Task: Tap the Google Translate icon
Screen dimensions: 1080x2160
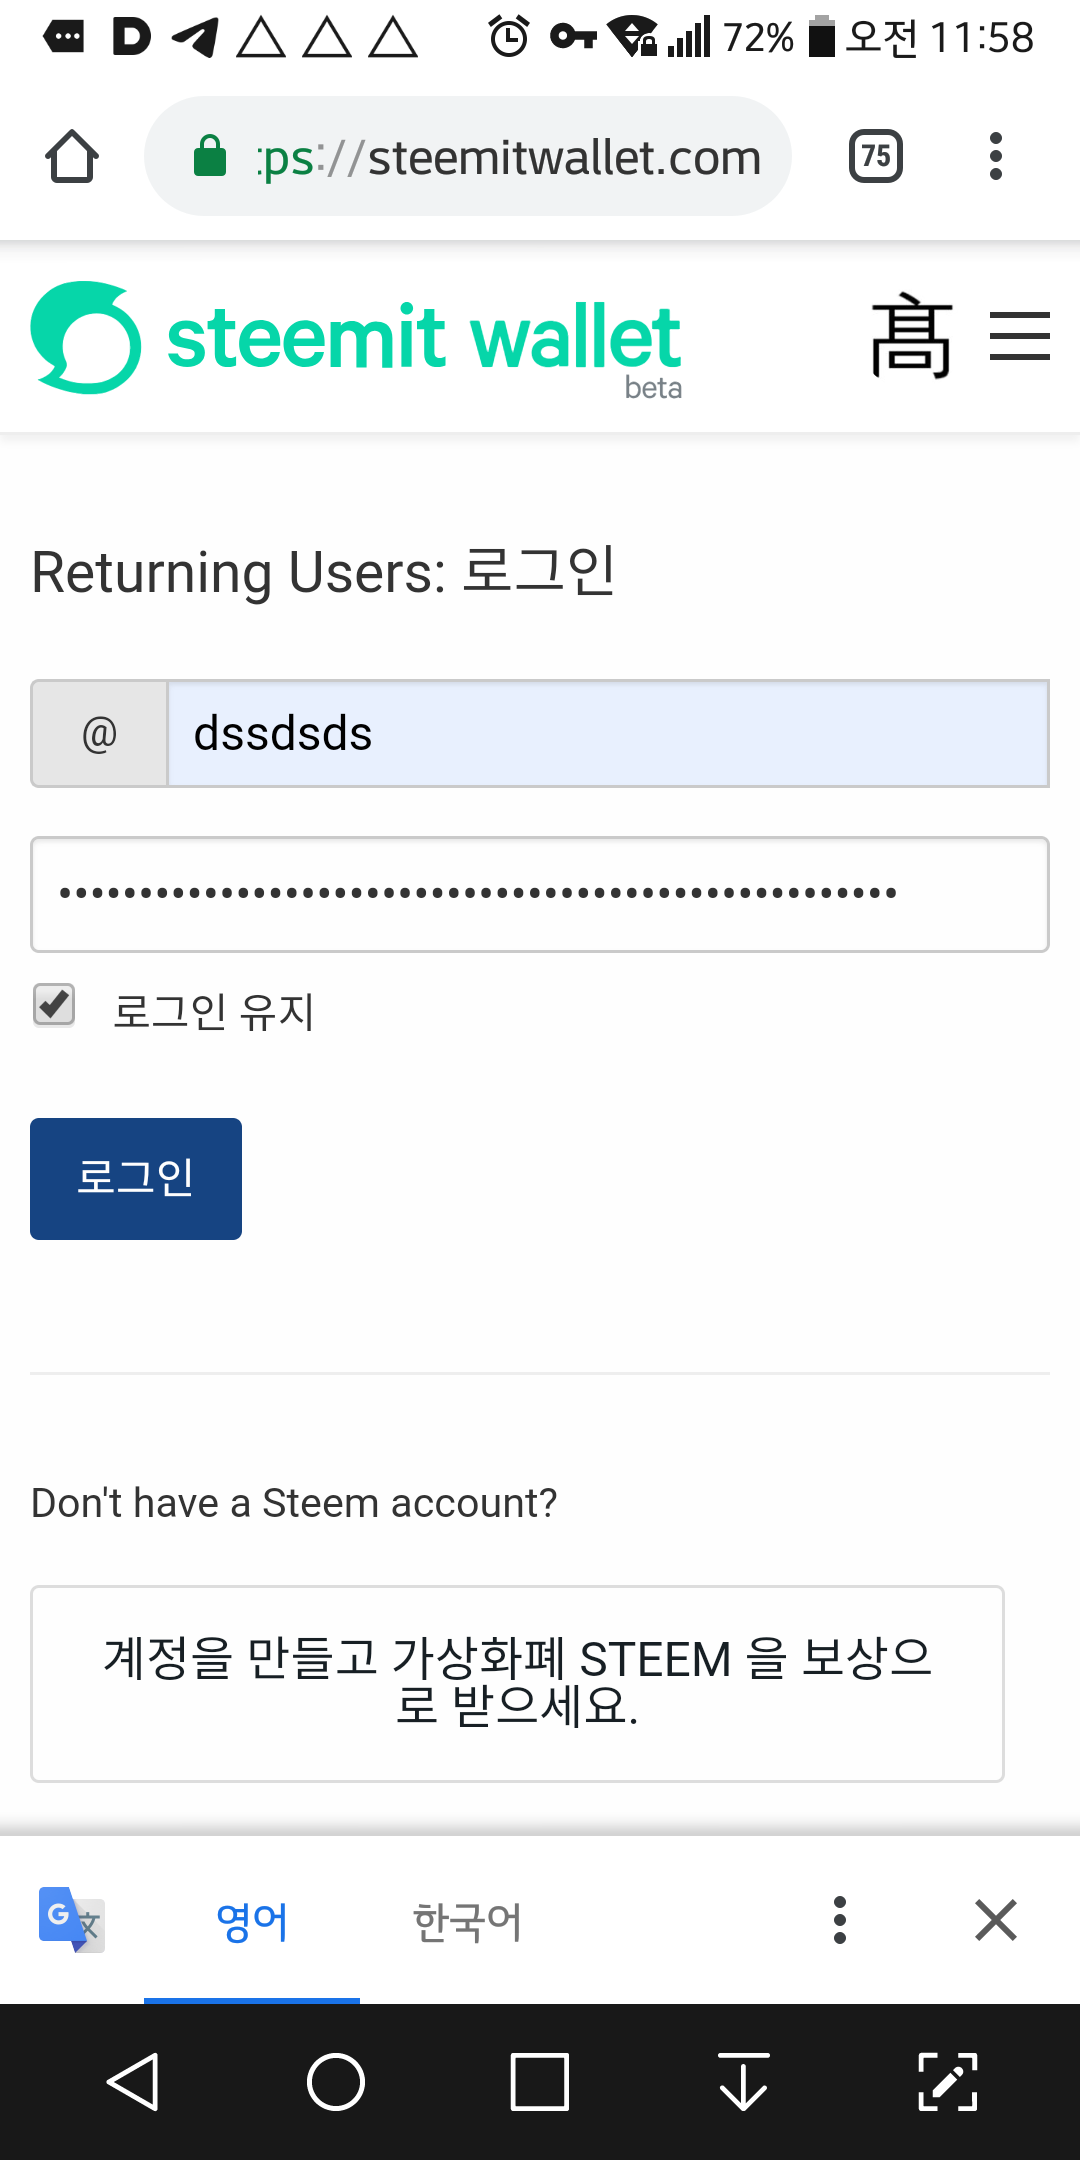Action: pos(71,1919)
